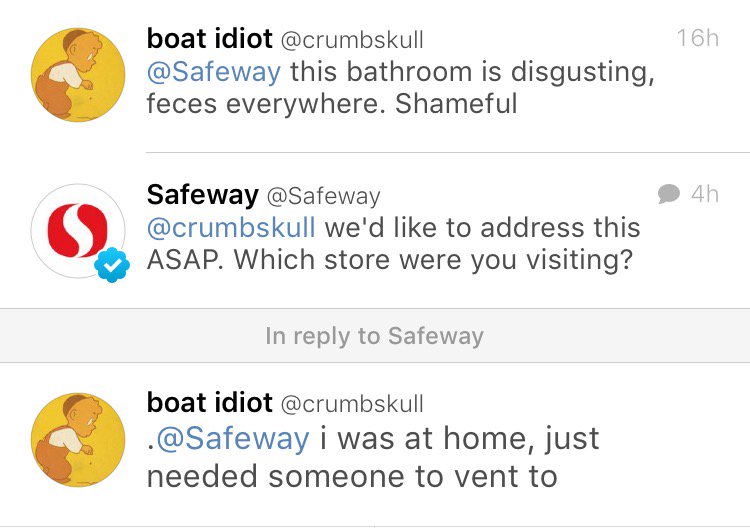This screenshot has height=528, width=750.
Task: Click the .@Safeway mention in last tweet
Action: pyautogui.click(x=228, y=439)
